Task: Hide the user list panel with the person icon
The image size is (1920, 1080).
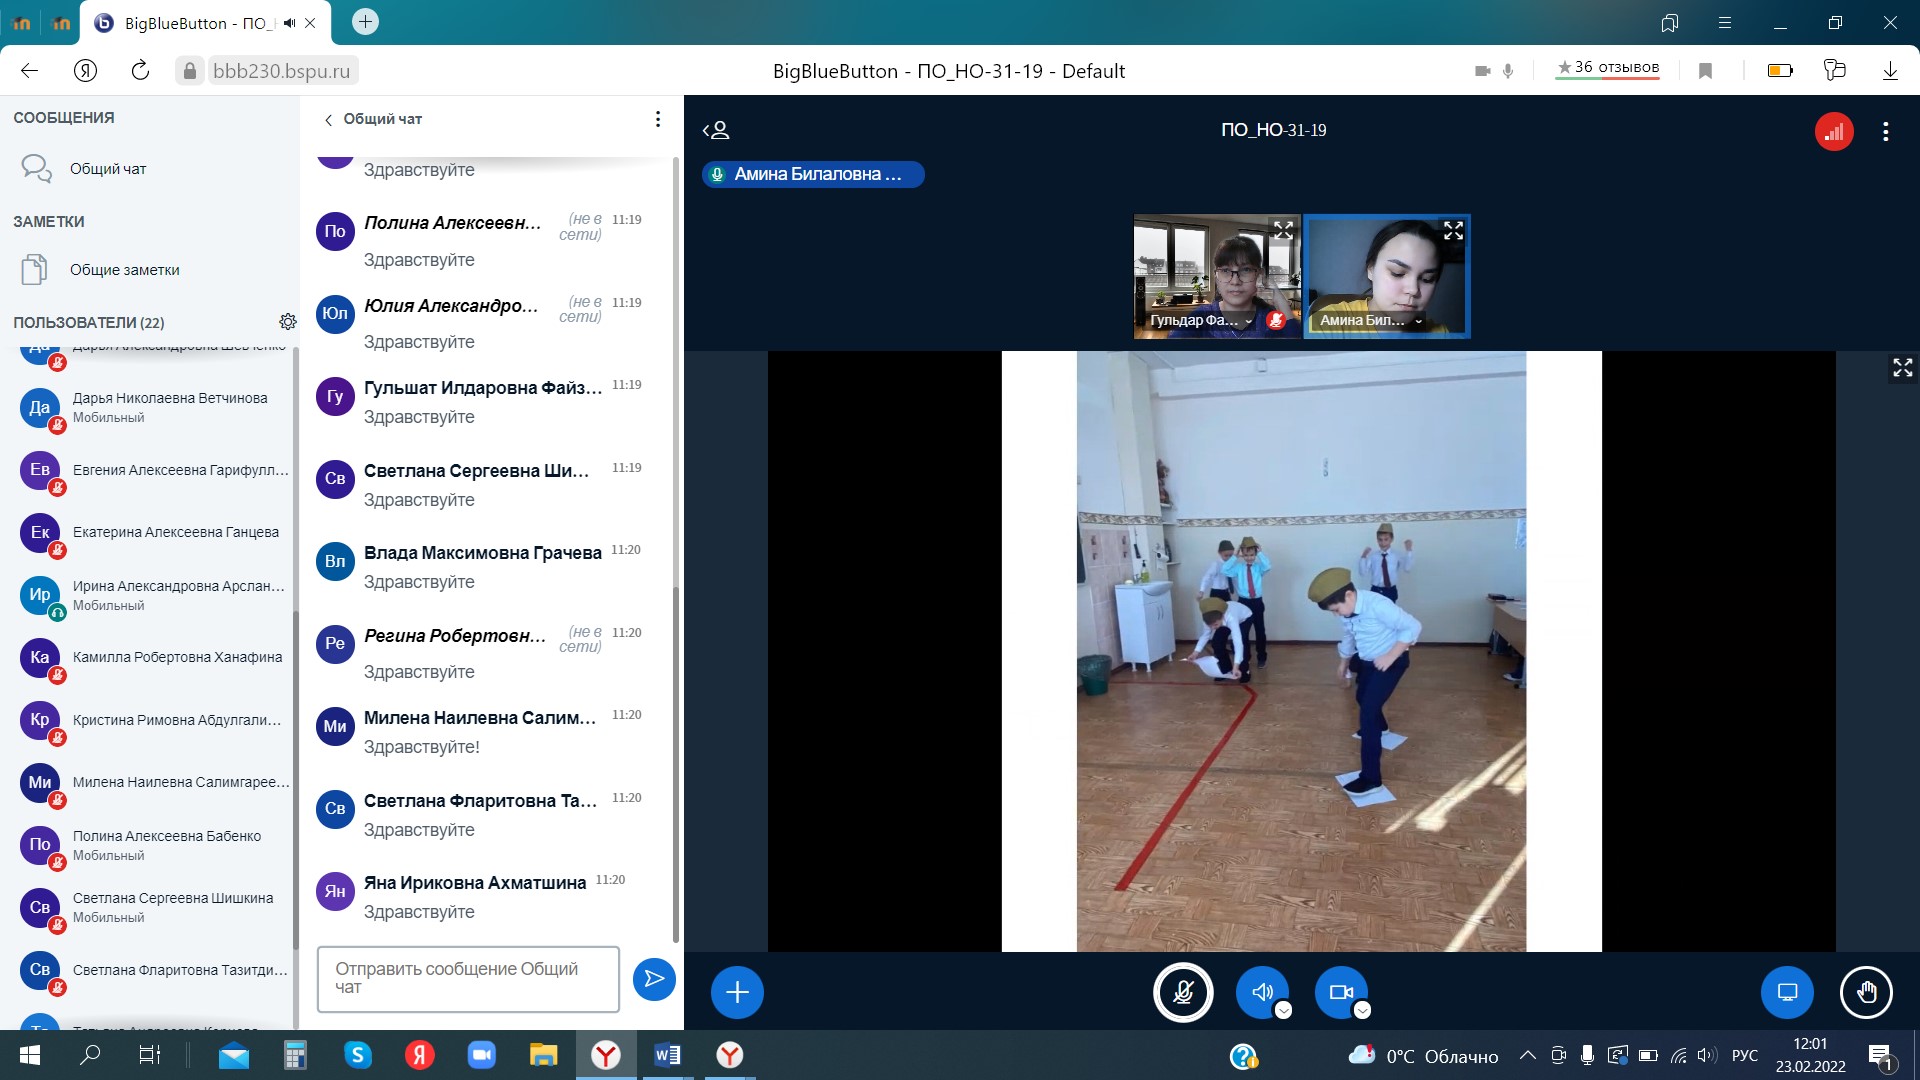Action: [x=716, y=131]
